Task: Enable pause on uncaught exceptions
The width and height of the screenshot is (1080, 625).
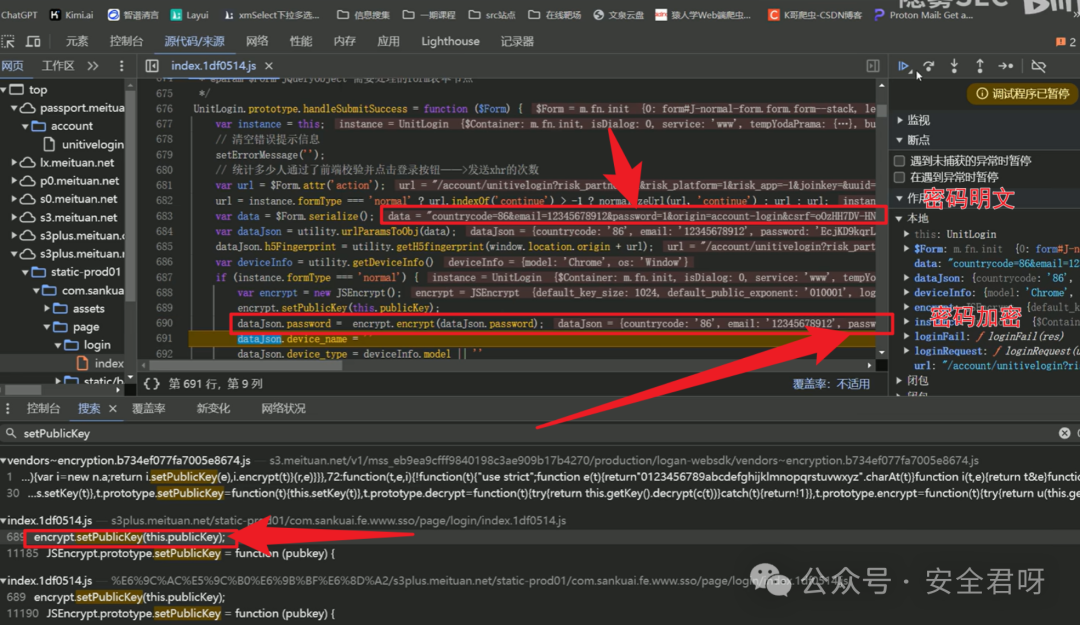Action: click(899, 160)
